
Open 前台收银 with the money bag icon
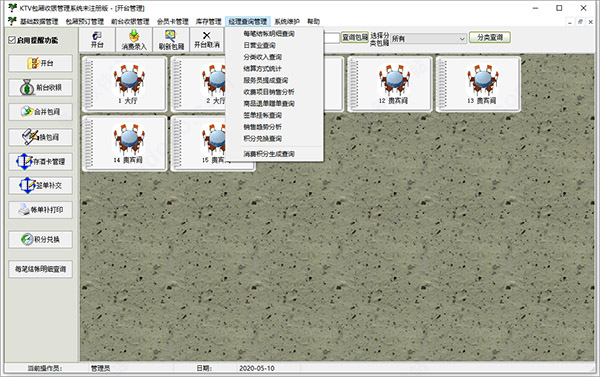click(x=27, y=88)
